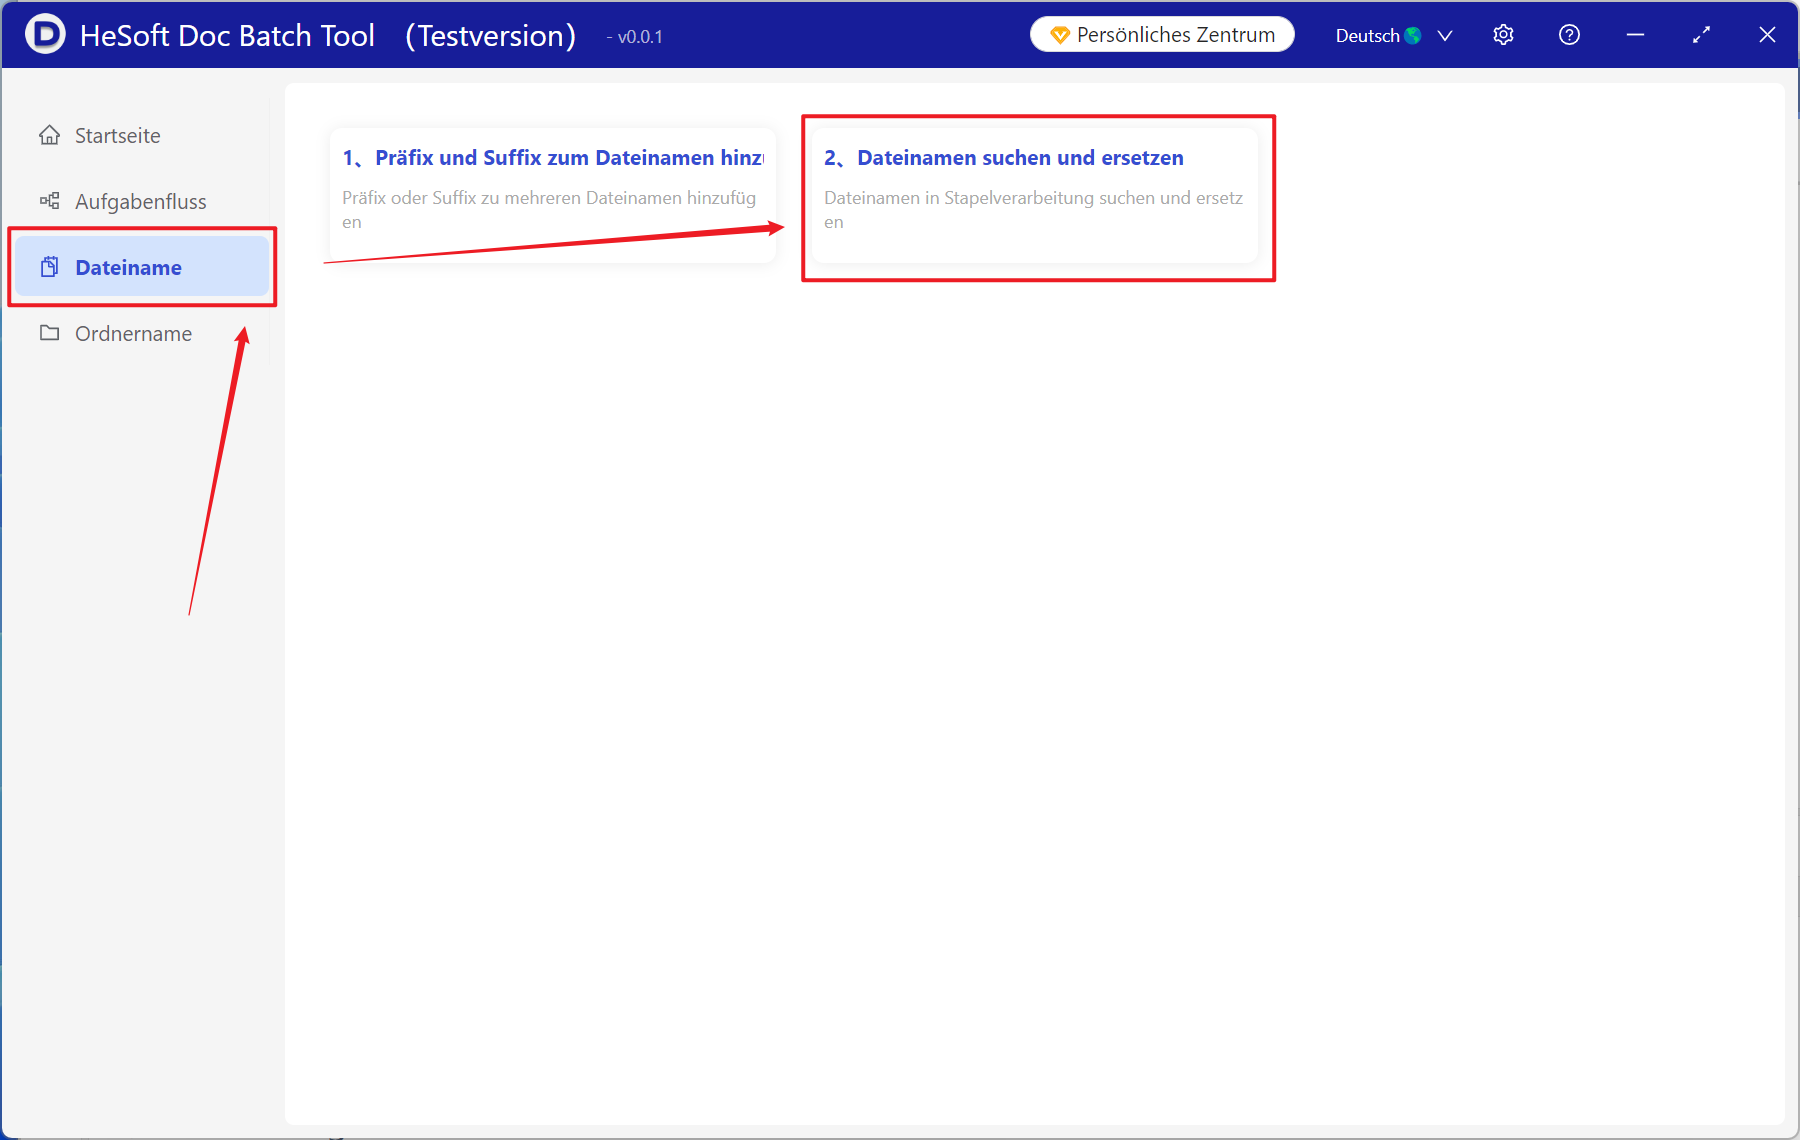The image size is (1800, 1140).
Task: Expand the language dropdown chevron
Action: coord(1445,36)
